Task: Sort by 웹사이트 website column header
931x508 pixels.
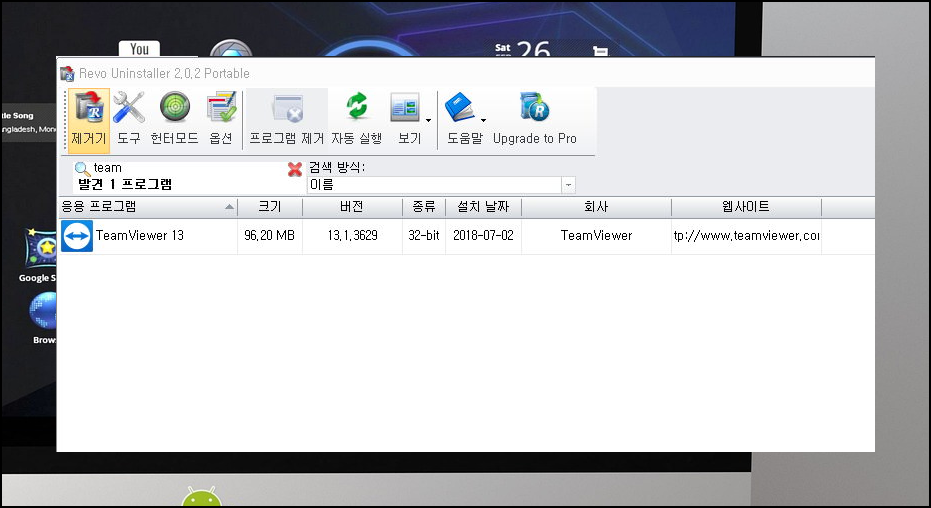Action: [746, 207]
